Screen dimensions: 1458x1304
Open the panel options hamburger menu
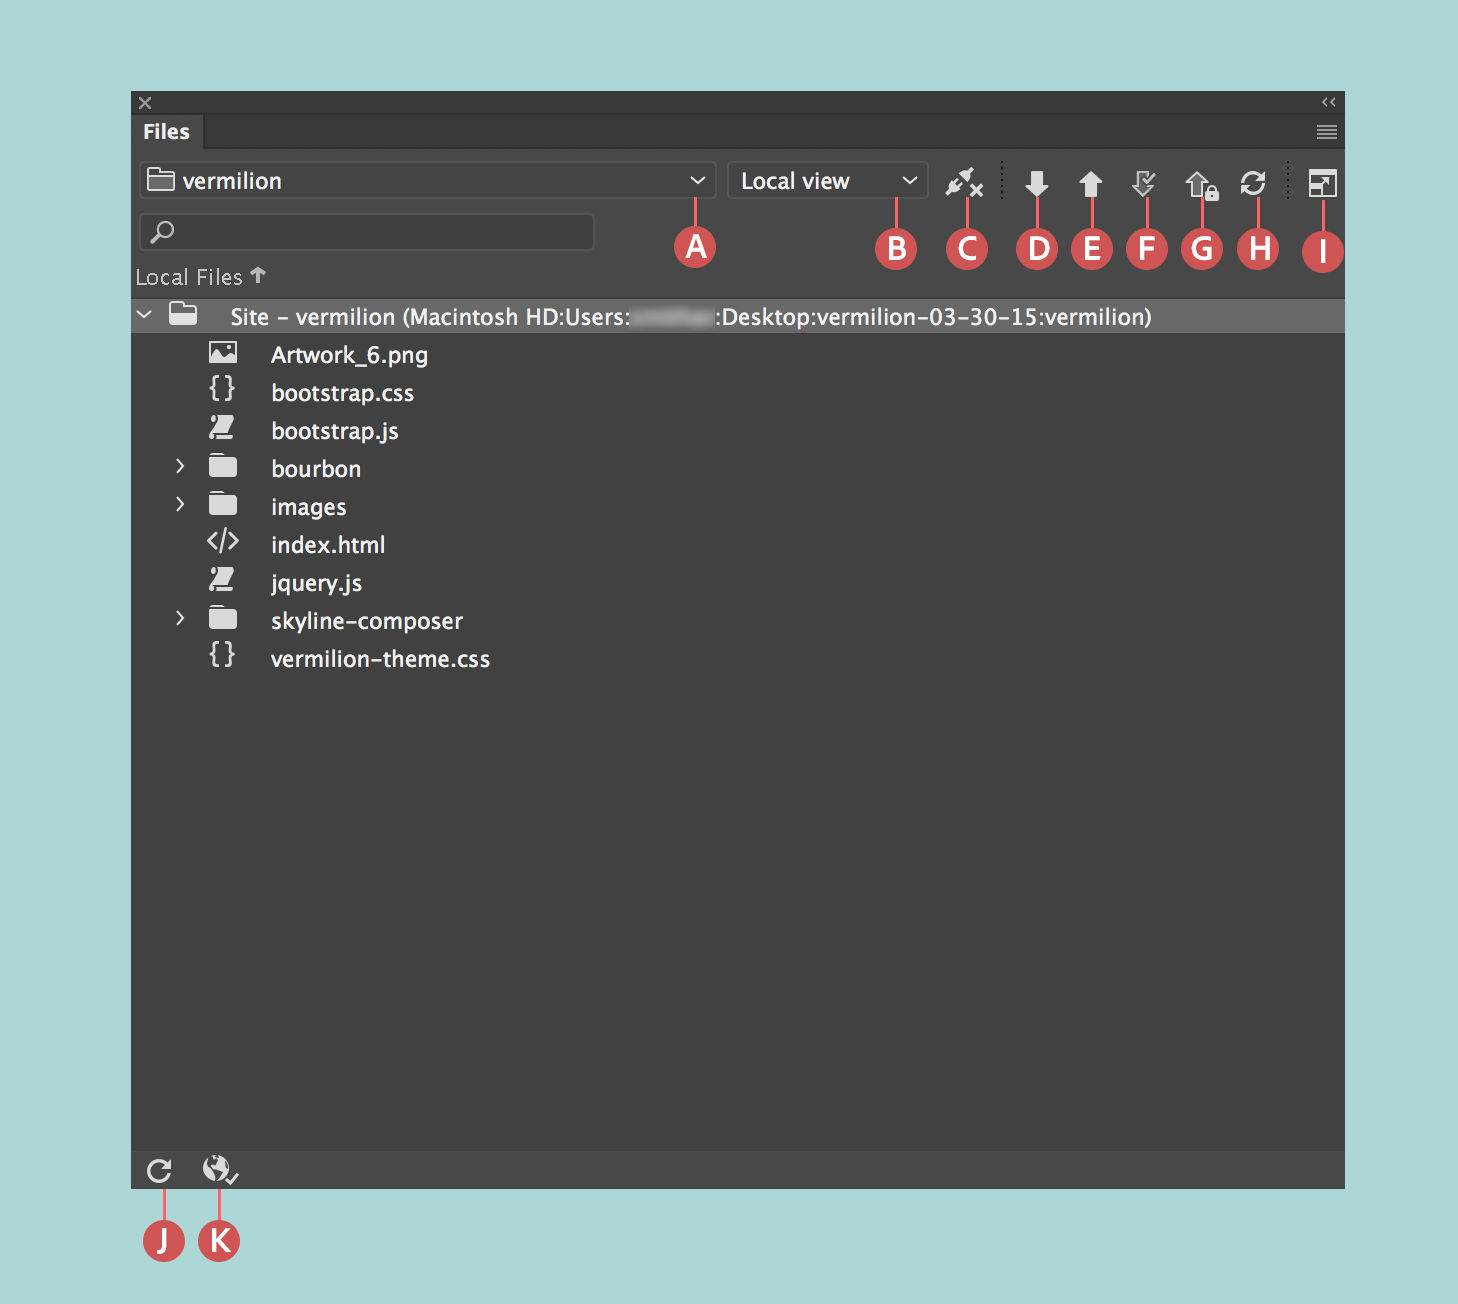[x=1326, y=131]
